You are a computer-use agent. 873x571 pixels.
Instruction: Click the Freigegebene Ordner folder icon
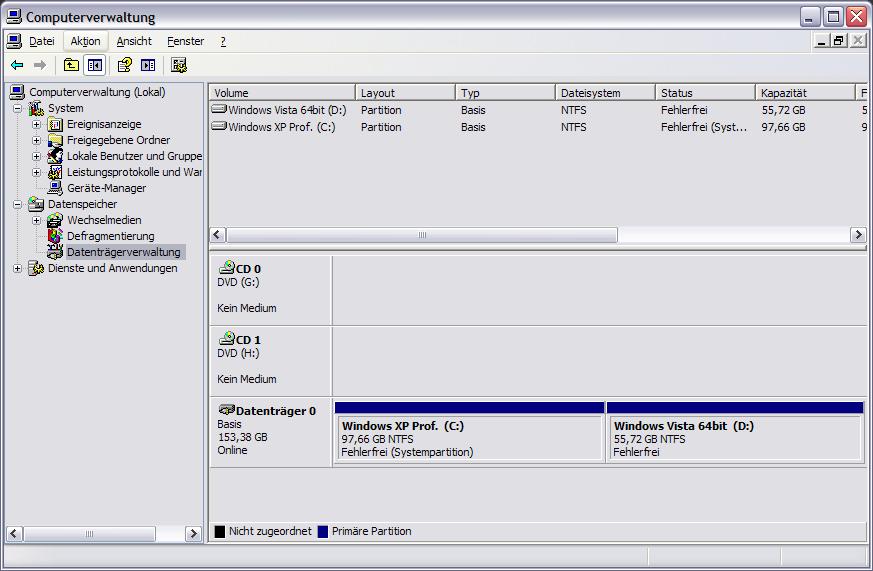55,140
